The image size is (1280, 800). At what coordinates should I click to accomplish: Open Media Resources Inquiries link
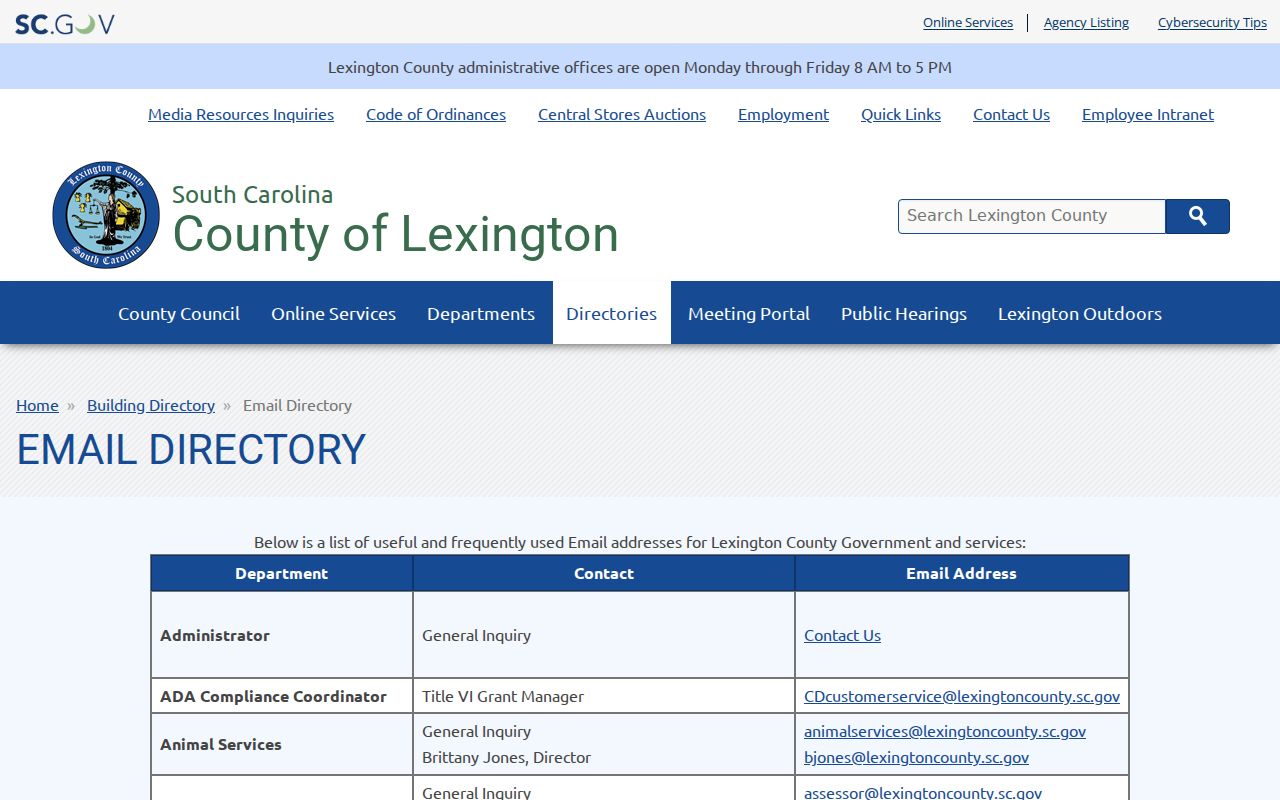click(241, 114)
